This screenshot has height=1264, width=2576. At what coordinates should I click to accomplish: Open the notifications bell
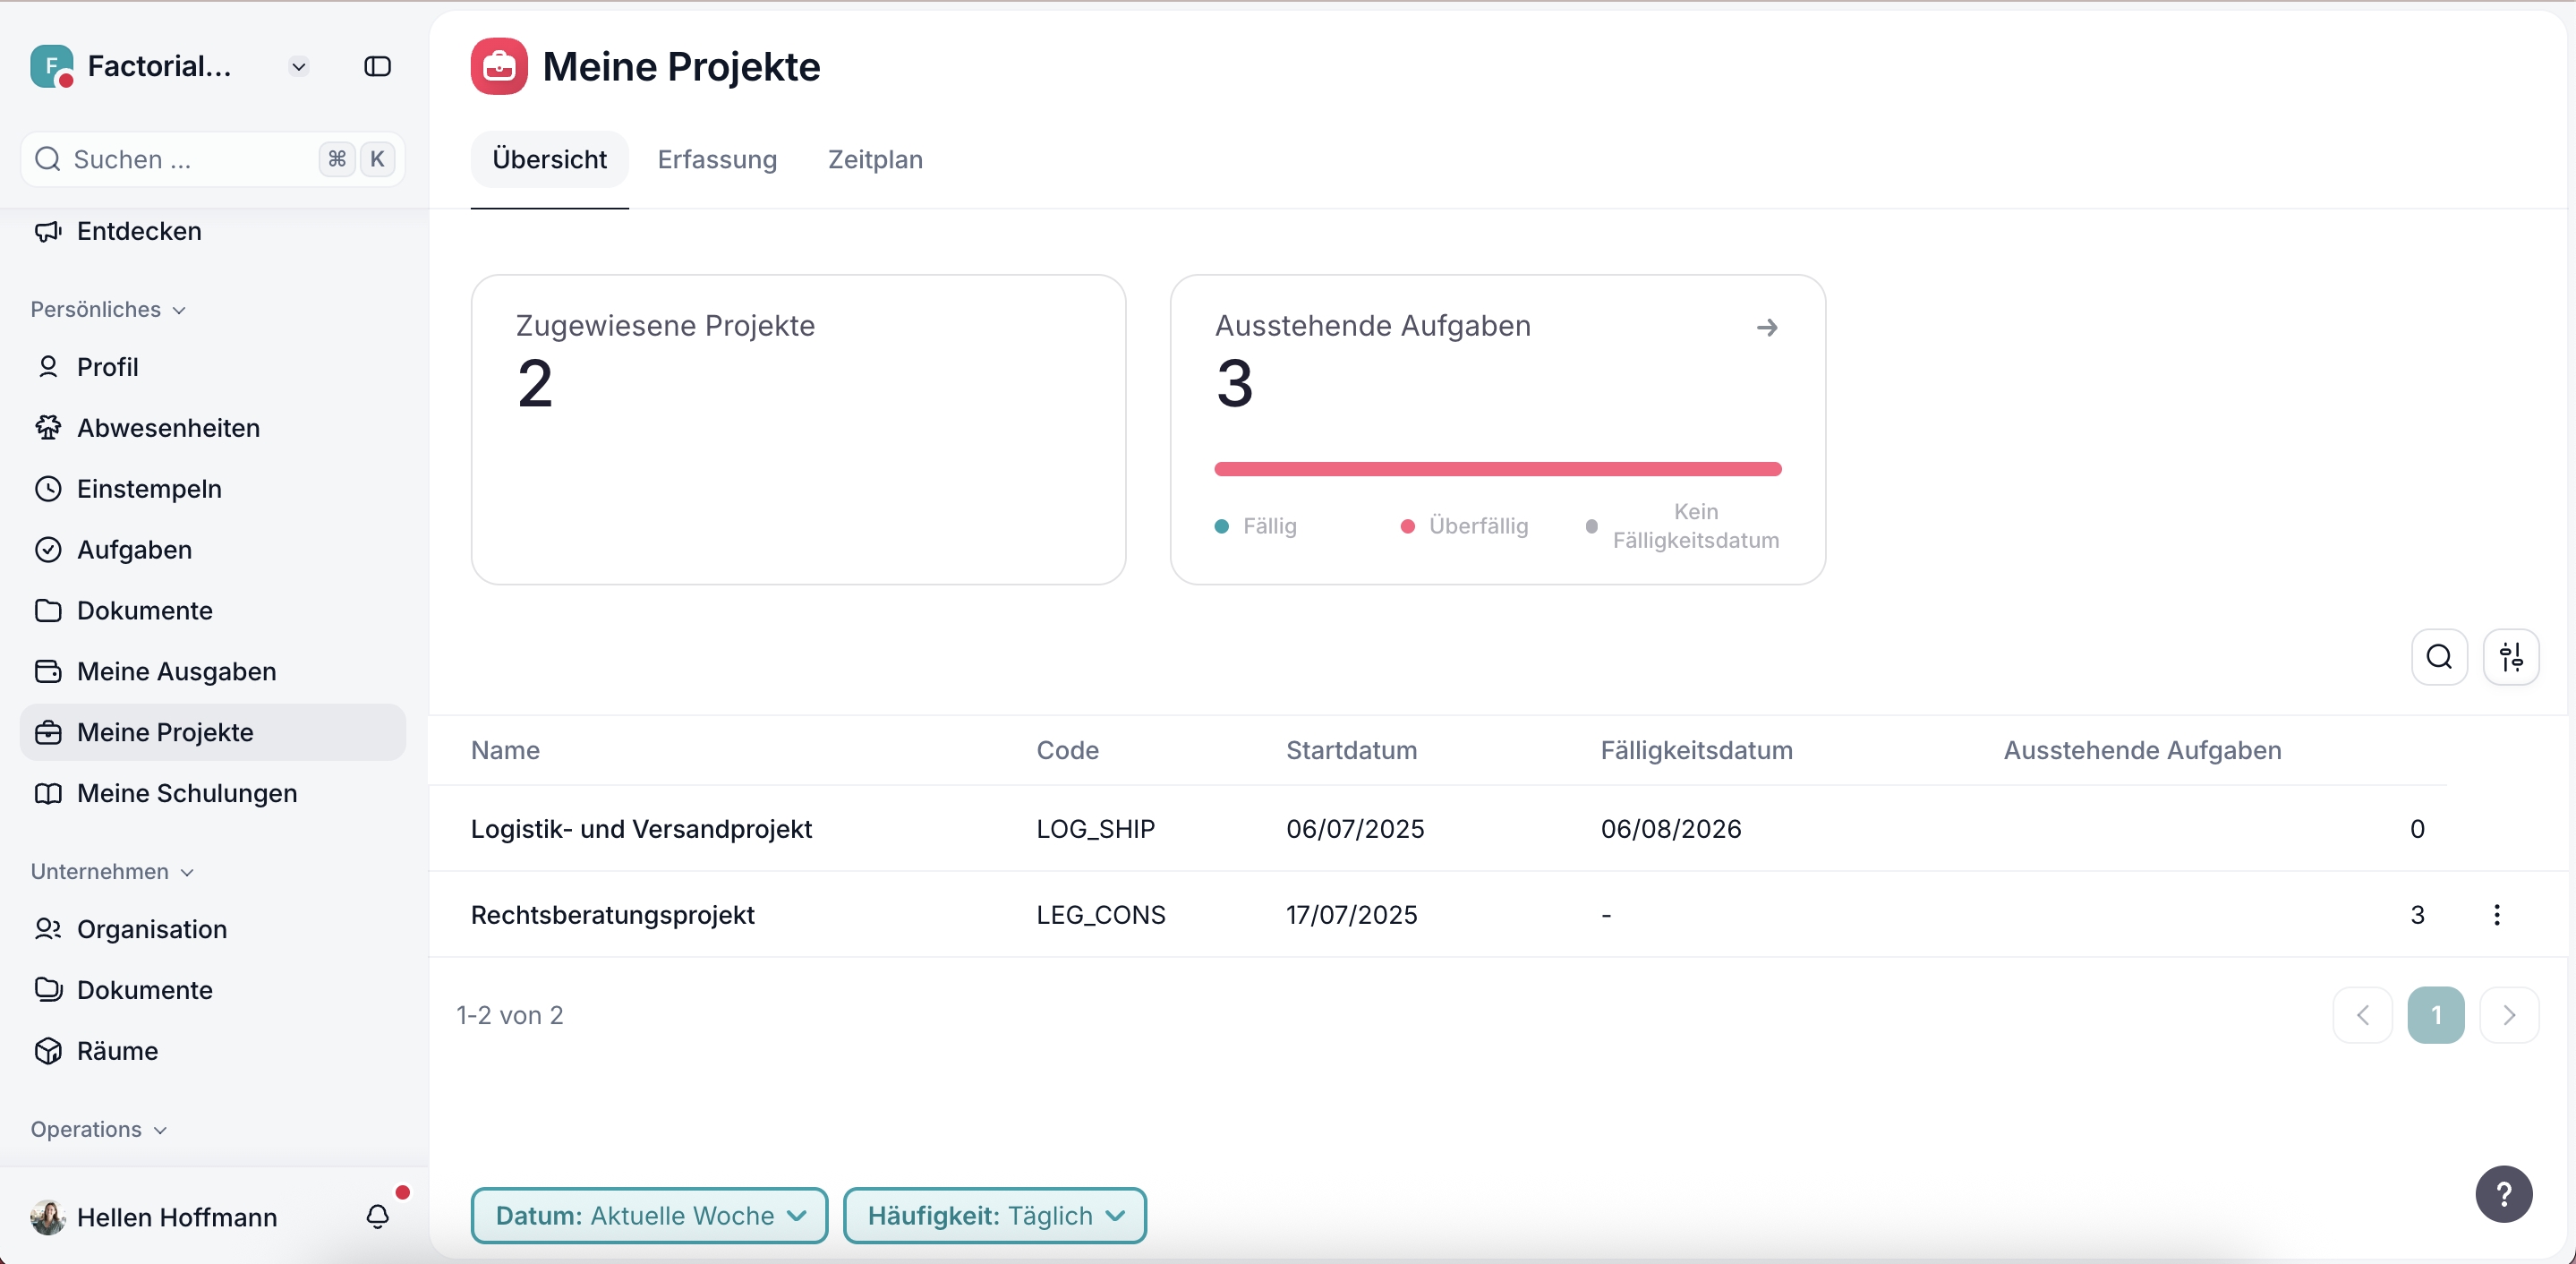[377, 1216]
